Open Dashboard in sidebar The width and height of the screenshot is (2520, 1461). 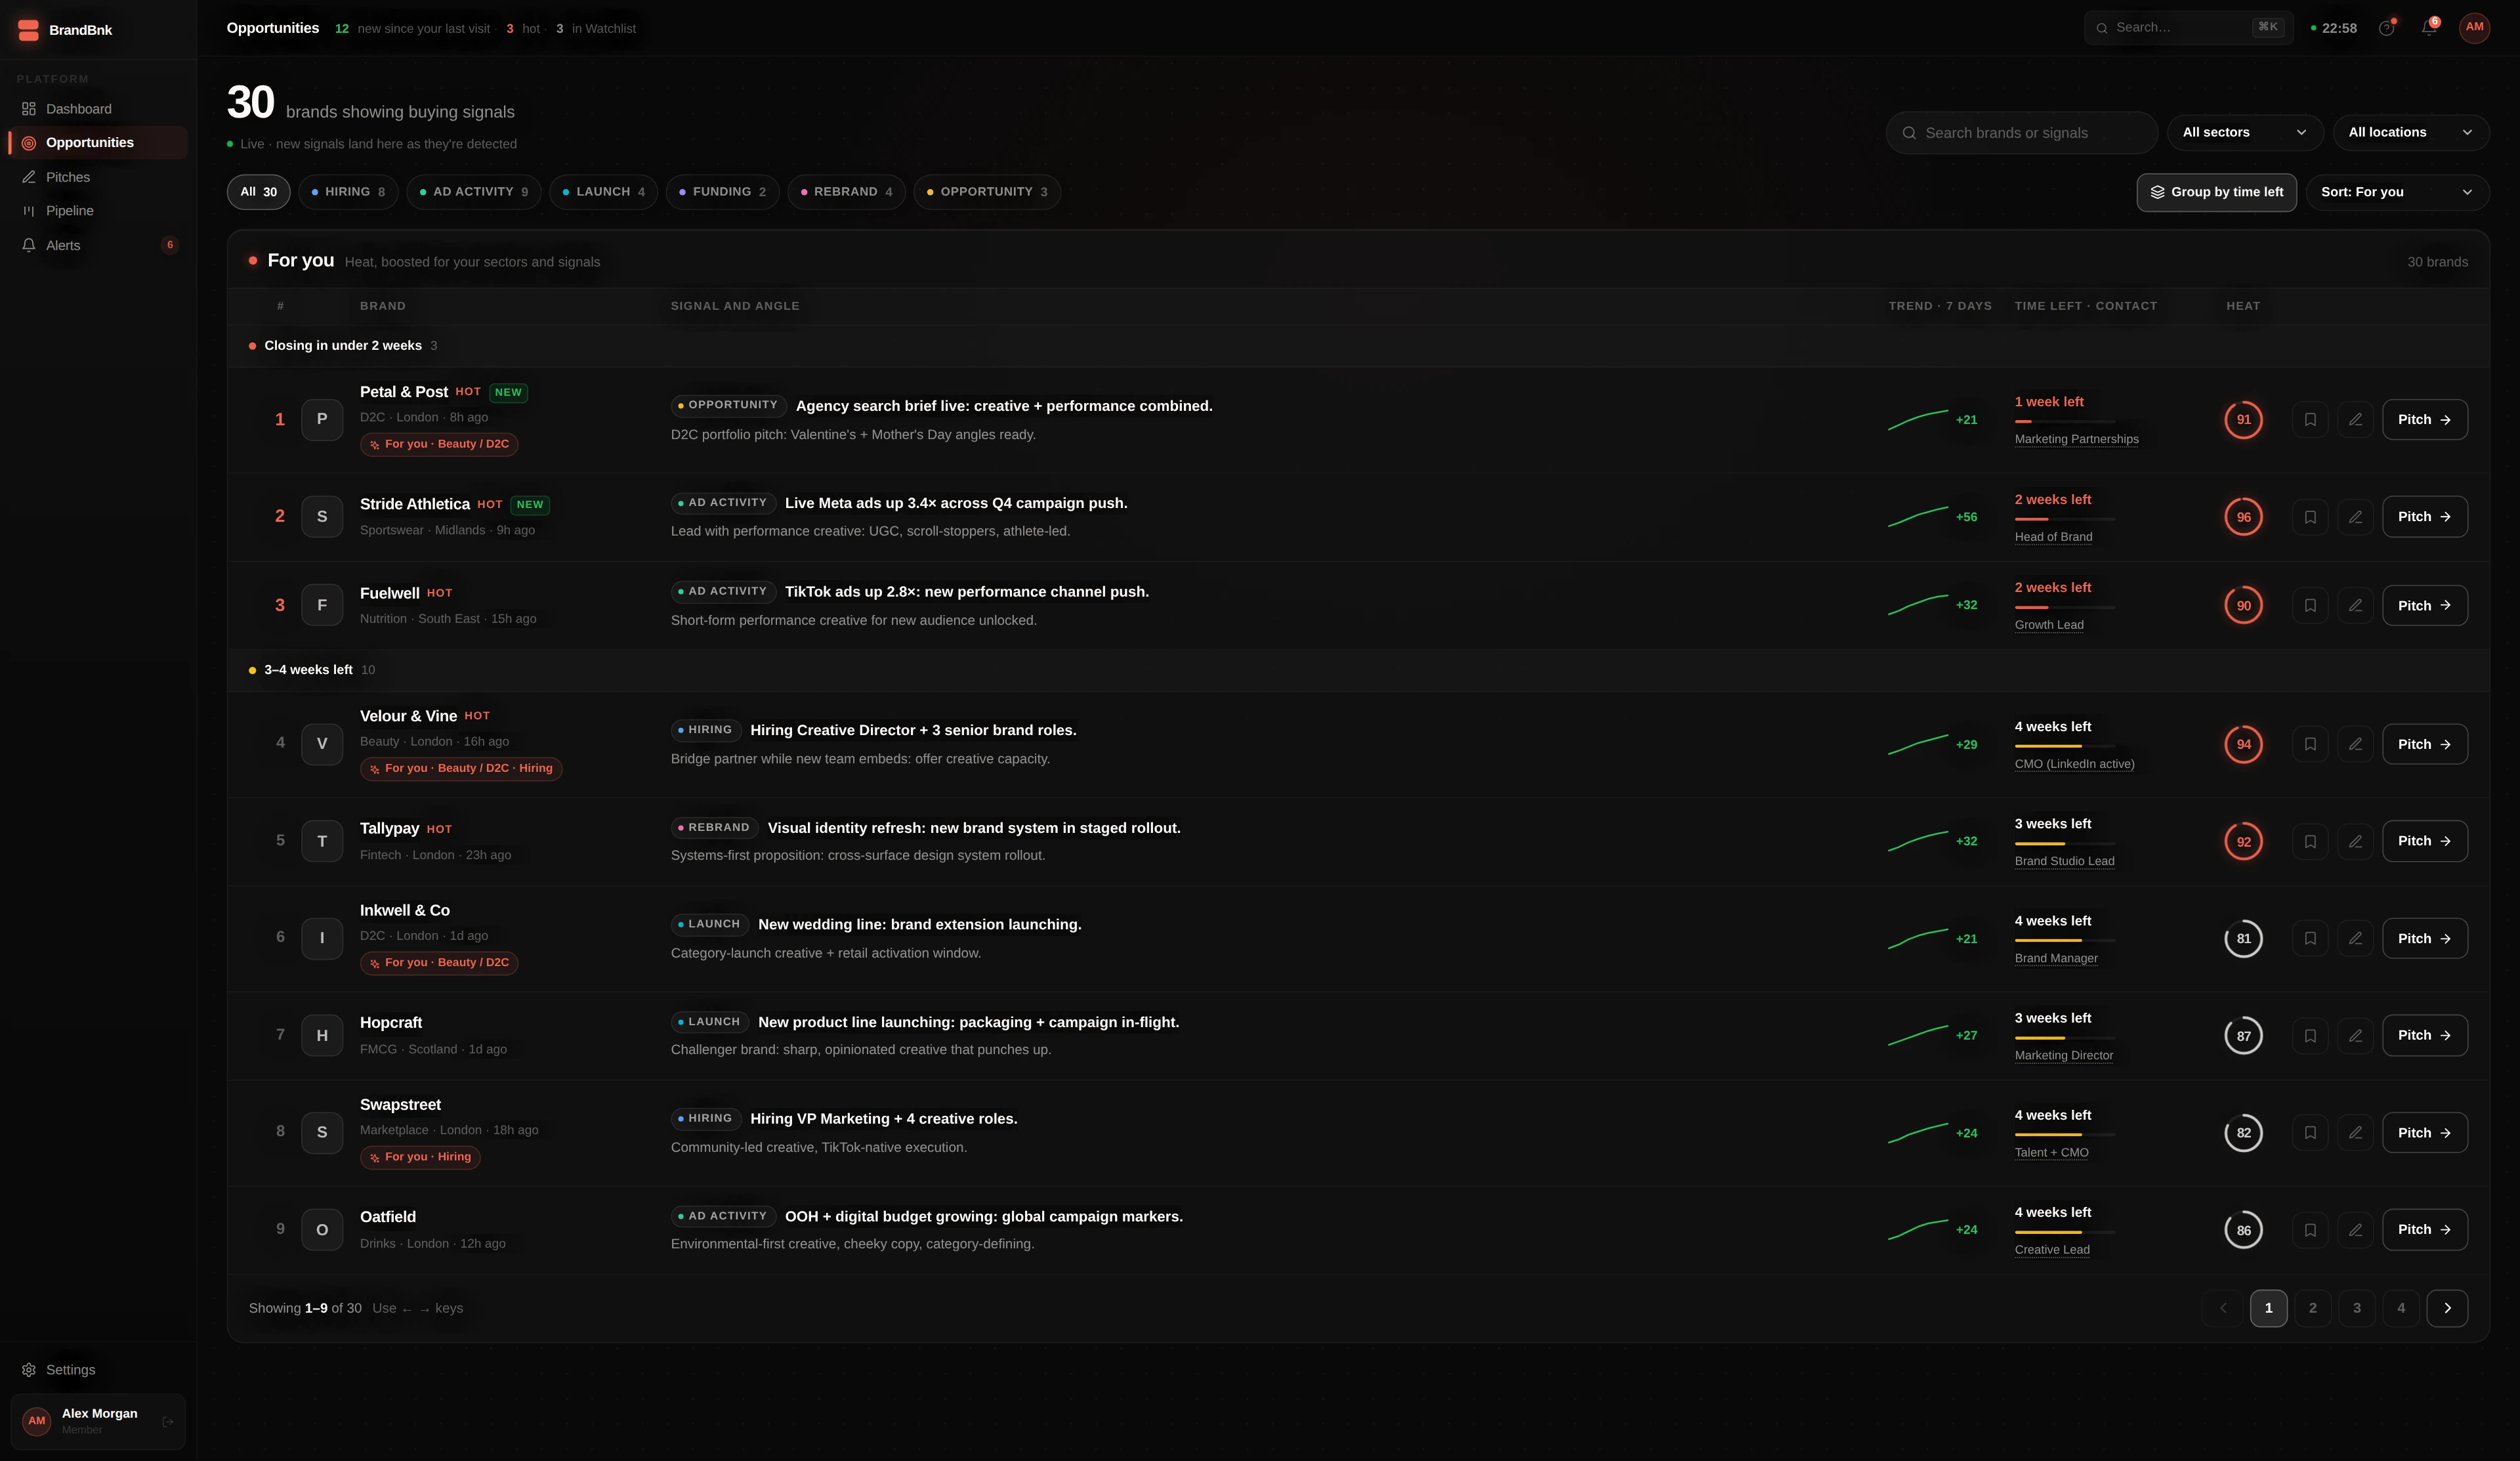coord(98,109)
